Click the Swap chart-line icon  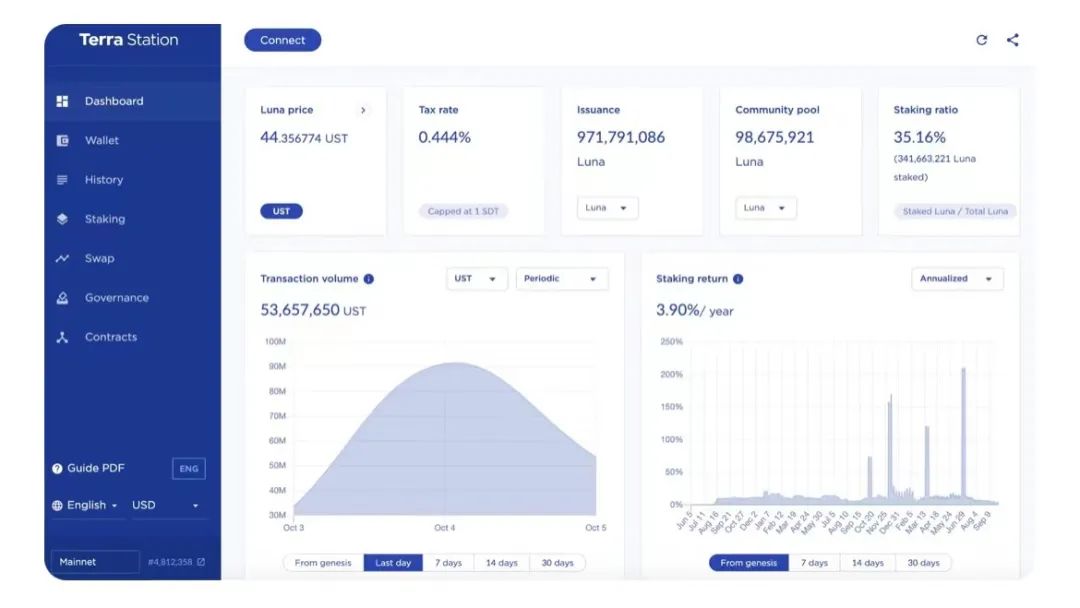point(62,258)
